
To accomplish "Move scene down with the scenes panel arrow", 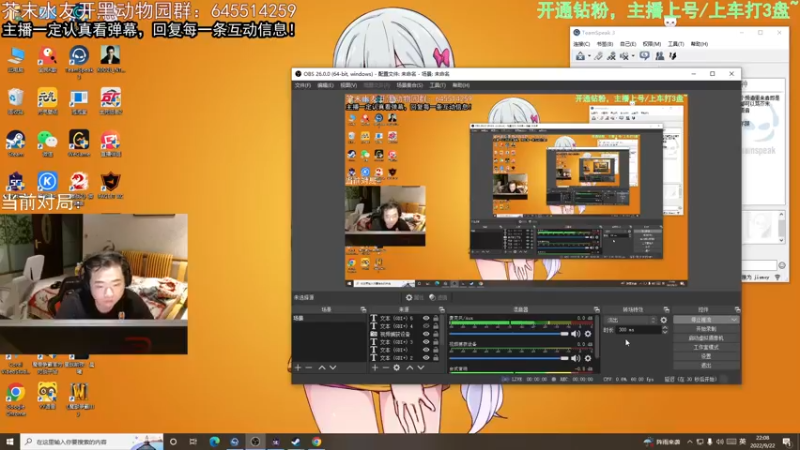I will point(333,368).
